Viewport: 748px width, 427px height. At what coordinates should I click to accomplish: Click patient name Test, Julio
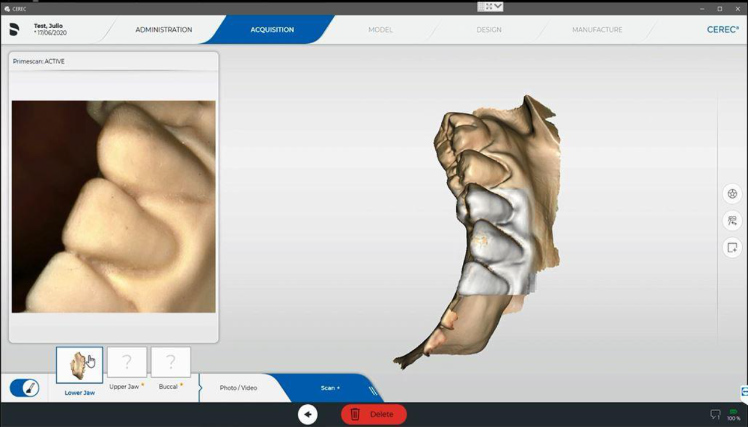48,26
